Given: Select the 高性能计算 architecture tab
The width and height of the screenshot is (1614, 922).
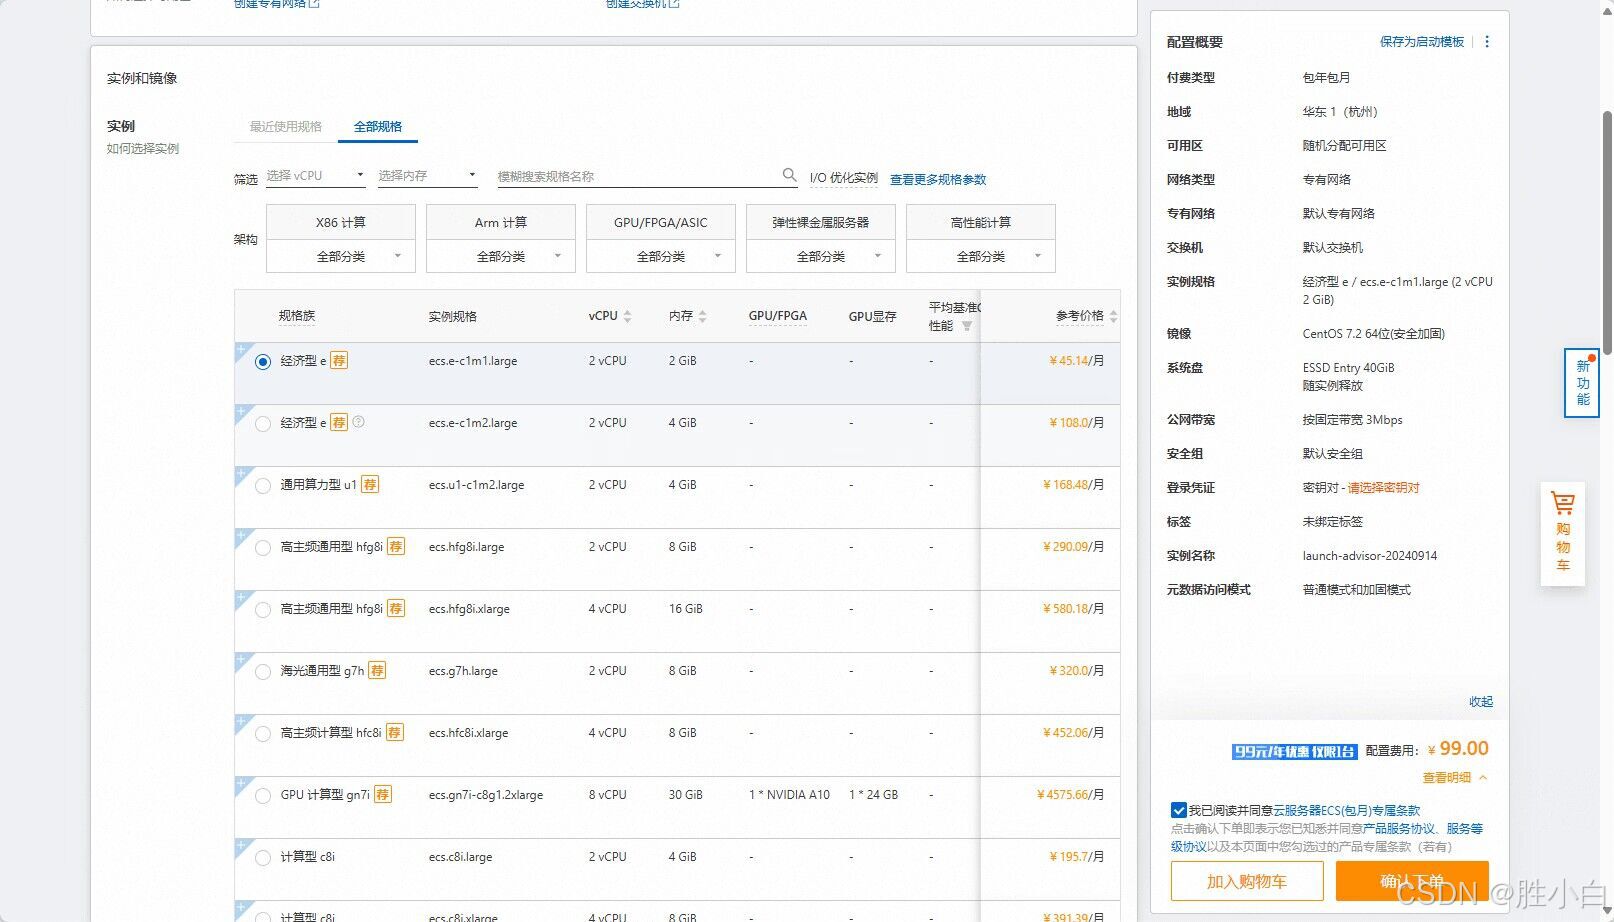Looking at the screenshot, I should (981, 222).
